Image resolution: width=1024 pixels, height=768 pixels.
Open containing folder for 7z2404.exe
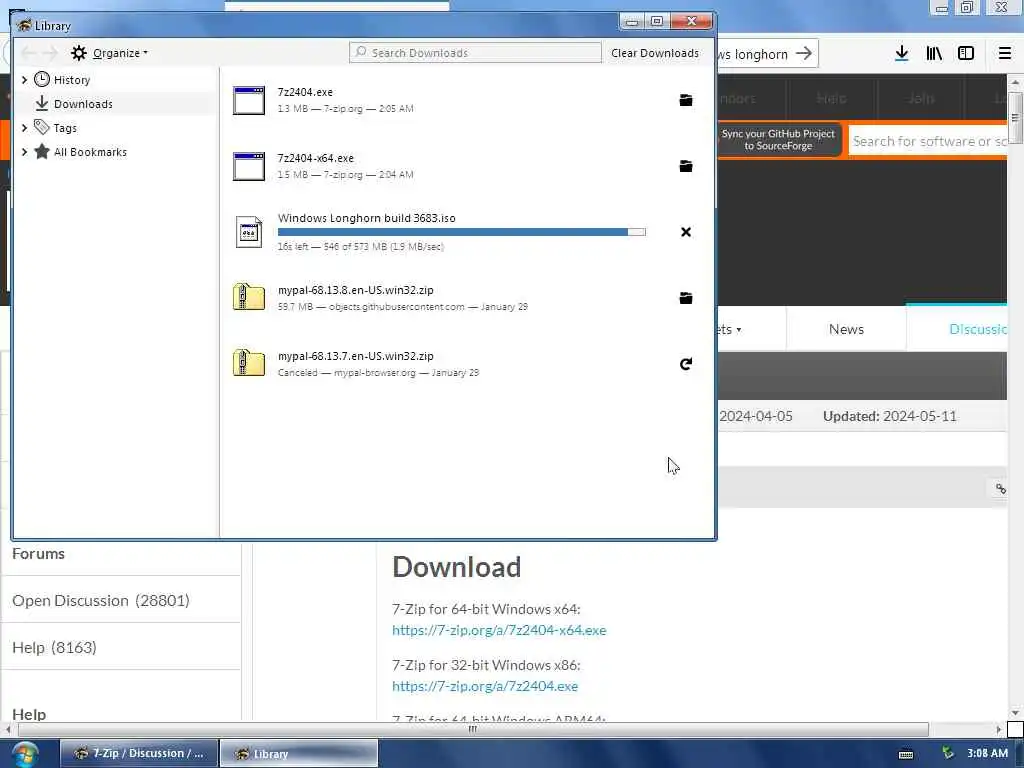(x=686, y=100)
